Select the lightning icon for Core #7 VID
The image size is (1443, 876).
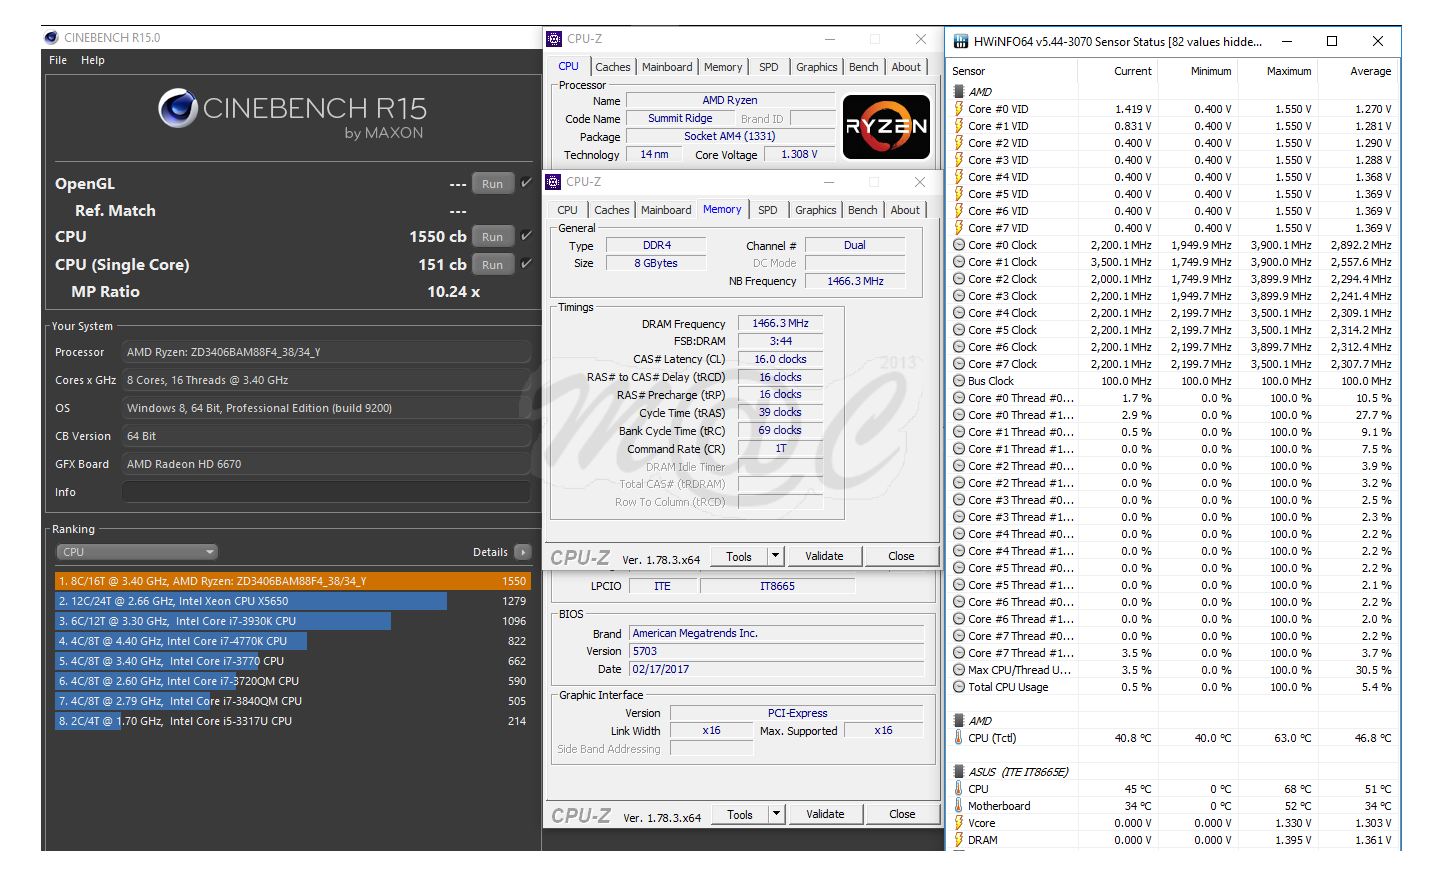click(x=959, y=228)
